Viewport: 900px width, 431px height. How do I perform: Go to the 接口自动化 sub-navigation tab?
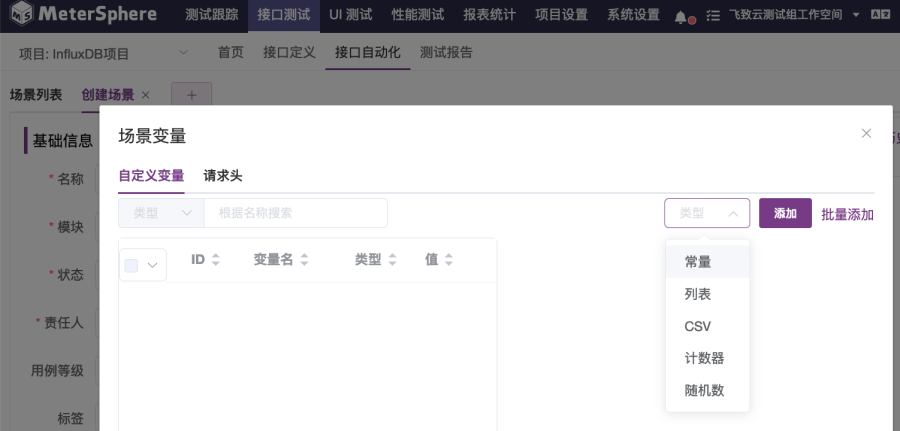tap(368, 53)
